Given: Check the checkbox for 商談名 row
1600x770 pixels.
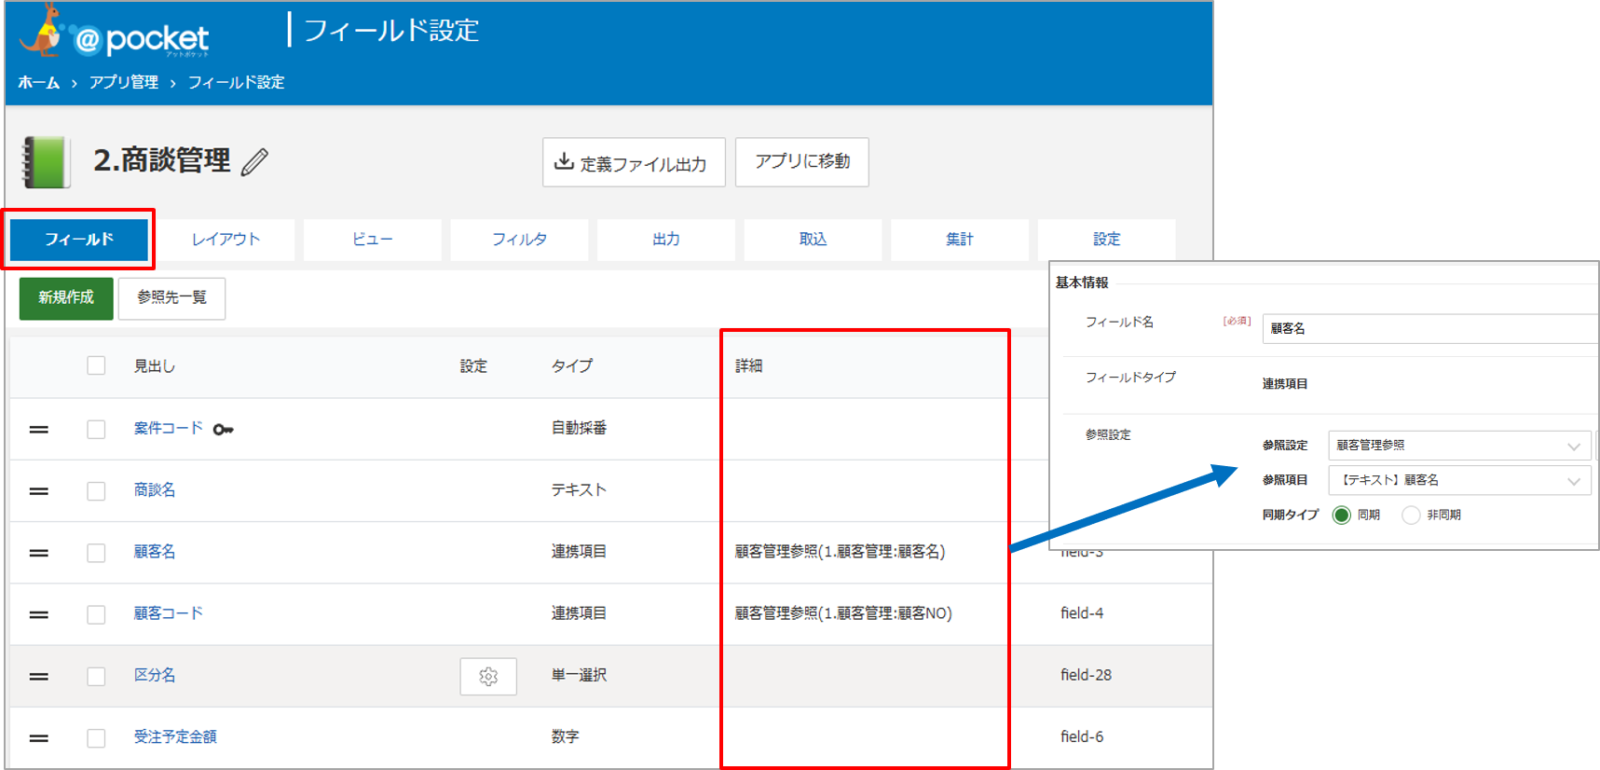Looking at the screenshot, I should click(96, 491).
